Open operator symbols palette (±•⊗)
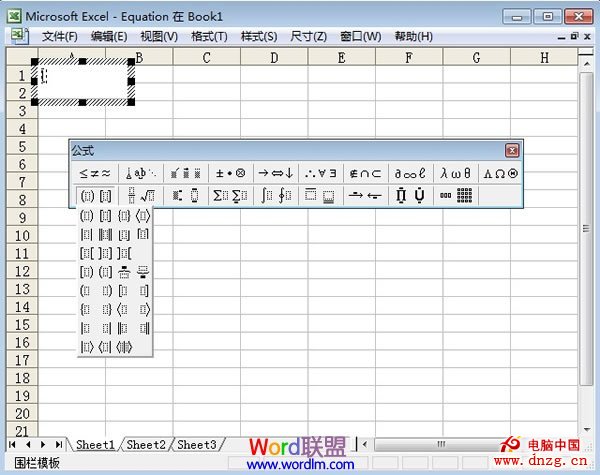 click(230, 173)
